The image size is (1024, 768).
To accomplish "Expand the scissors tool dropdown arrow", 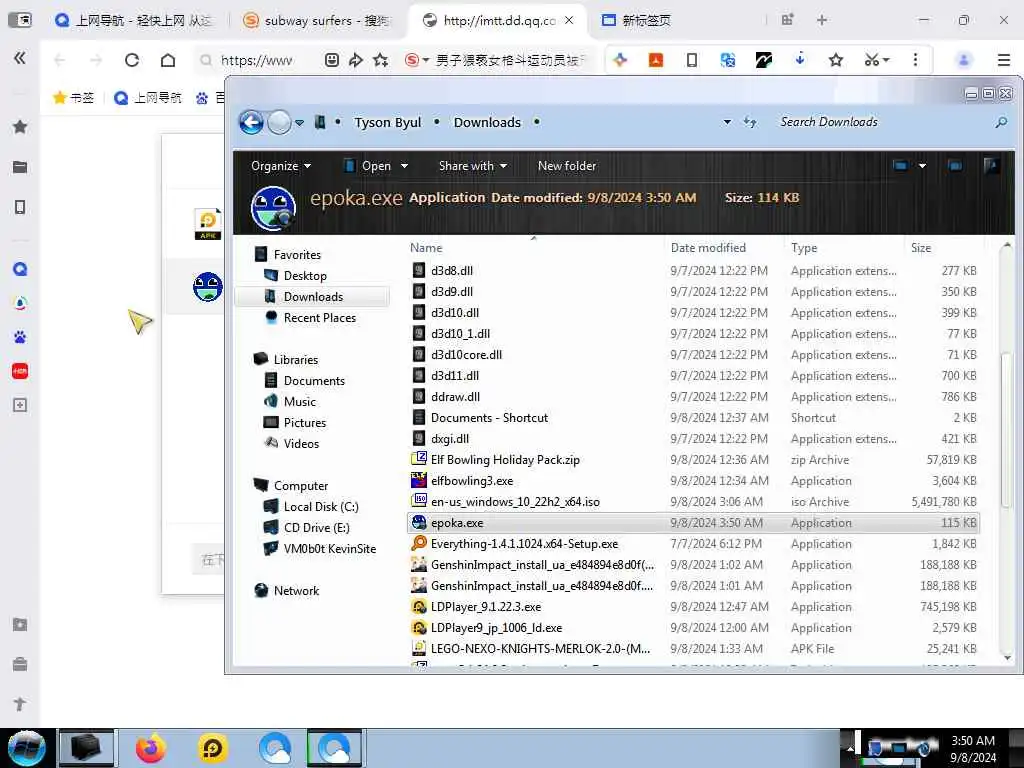I will pyautogui.click(x=886, y=60).
